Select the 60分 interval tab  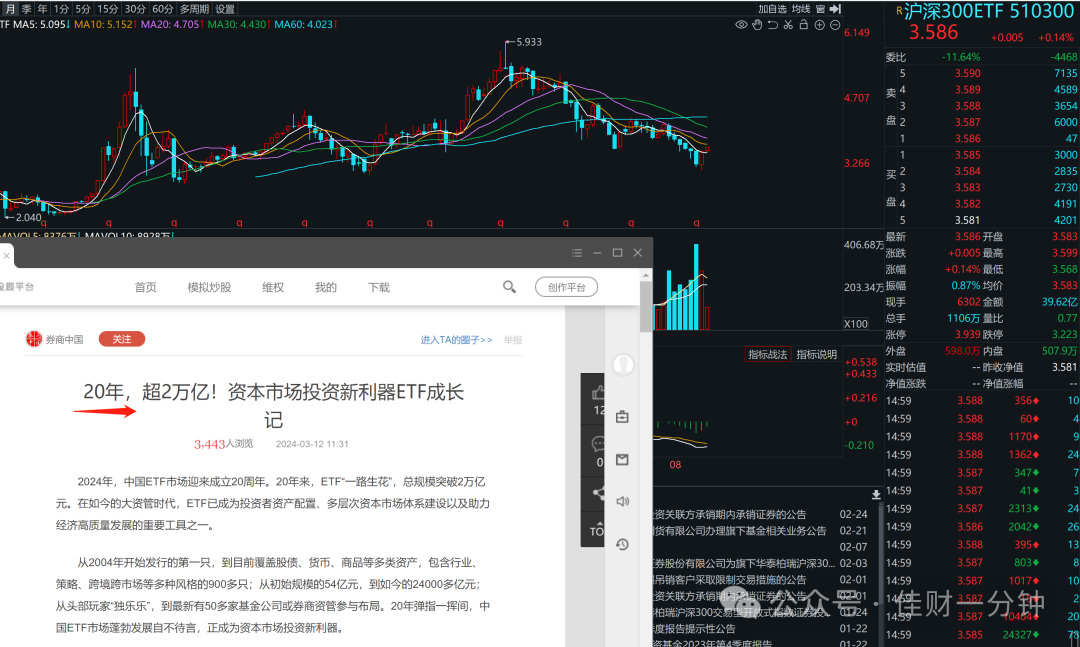(x=163, y=9)
